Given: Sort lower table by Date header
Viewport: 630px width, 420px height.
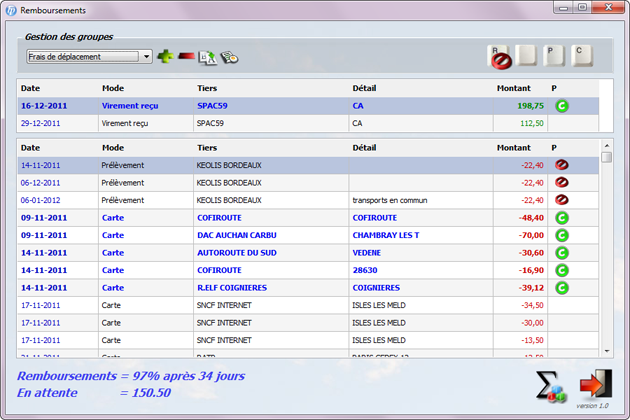Looking at the screenshot, I should click(30, 148).
